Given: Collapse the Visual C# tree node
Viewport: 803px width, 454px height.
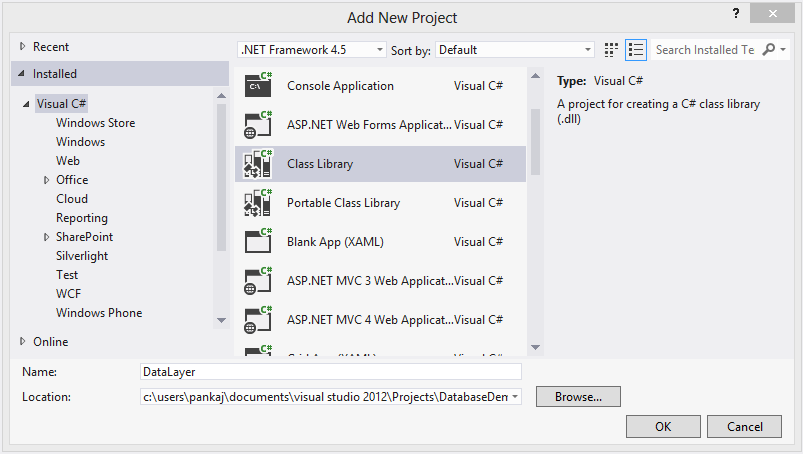Looking at the screenshot, I should [26, 104].
